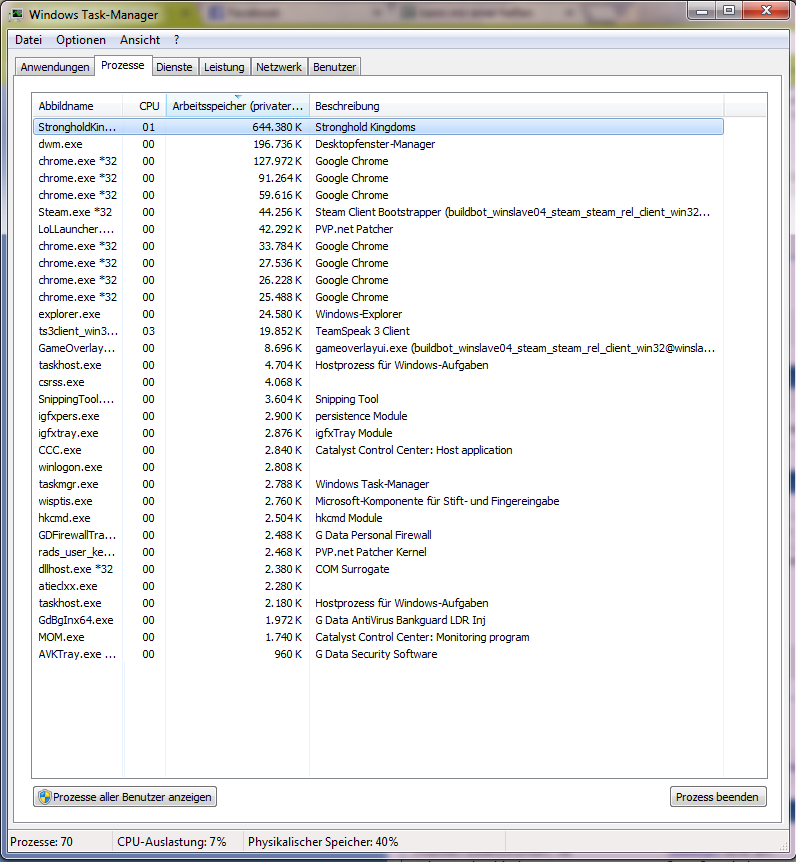Click Prozesse aller Benutzer anzeigen button

pyautogui.click(x=125, y=797)
